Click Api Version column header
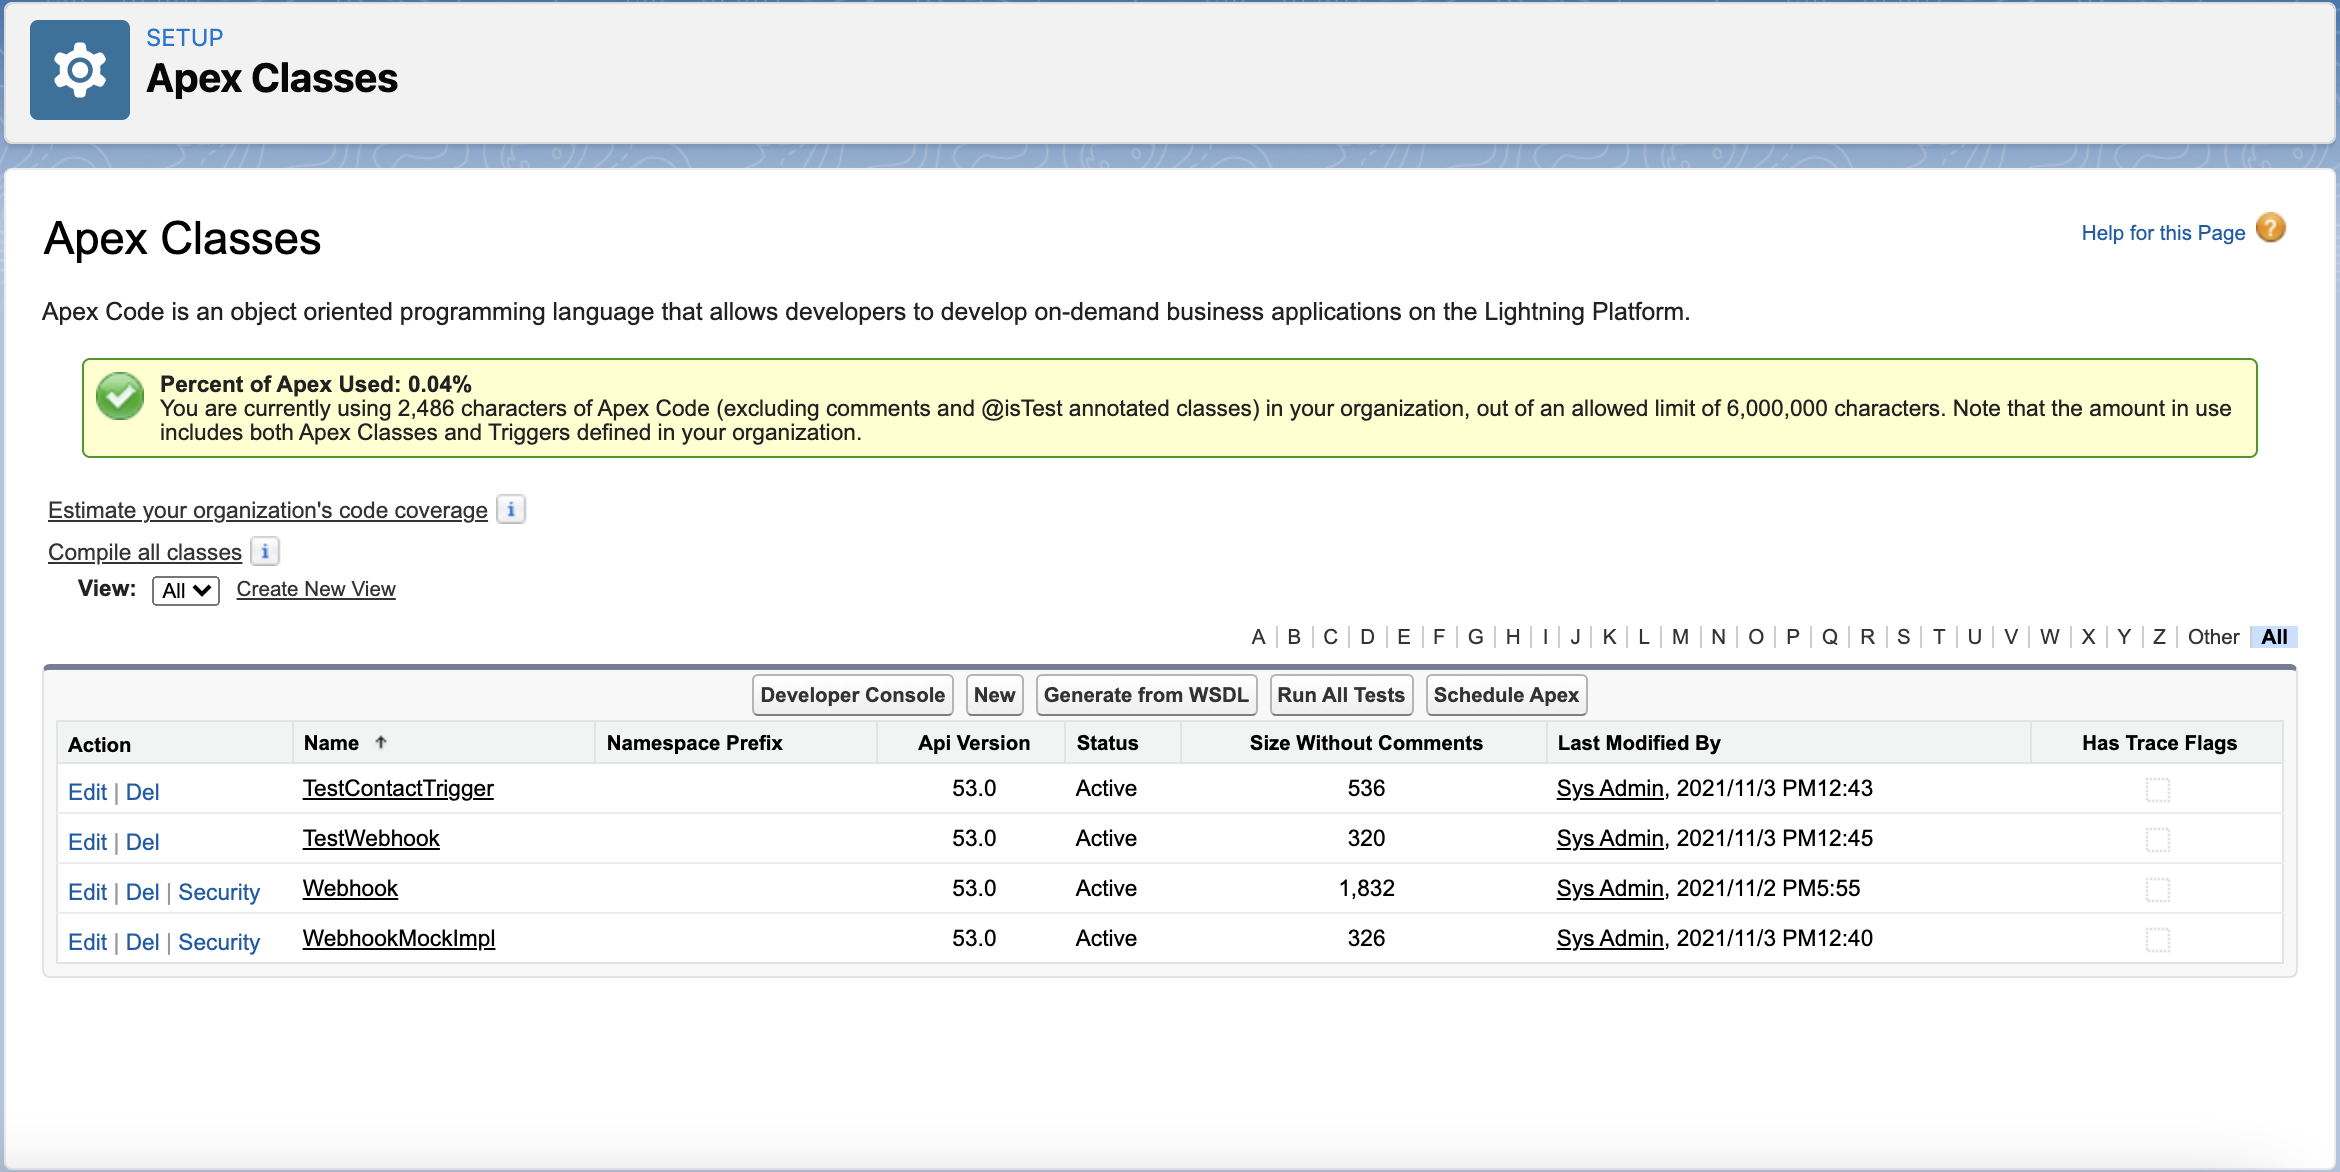Screen dimensions: 2340x1172 (974, 743)
